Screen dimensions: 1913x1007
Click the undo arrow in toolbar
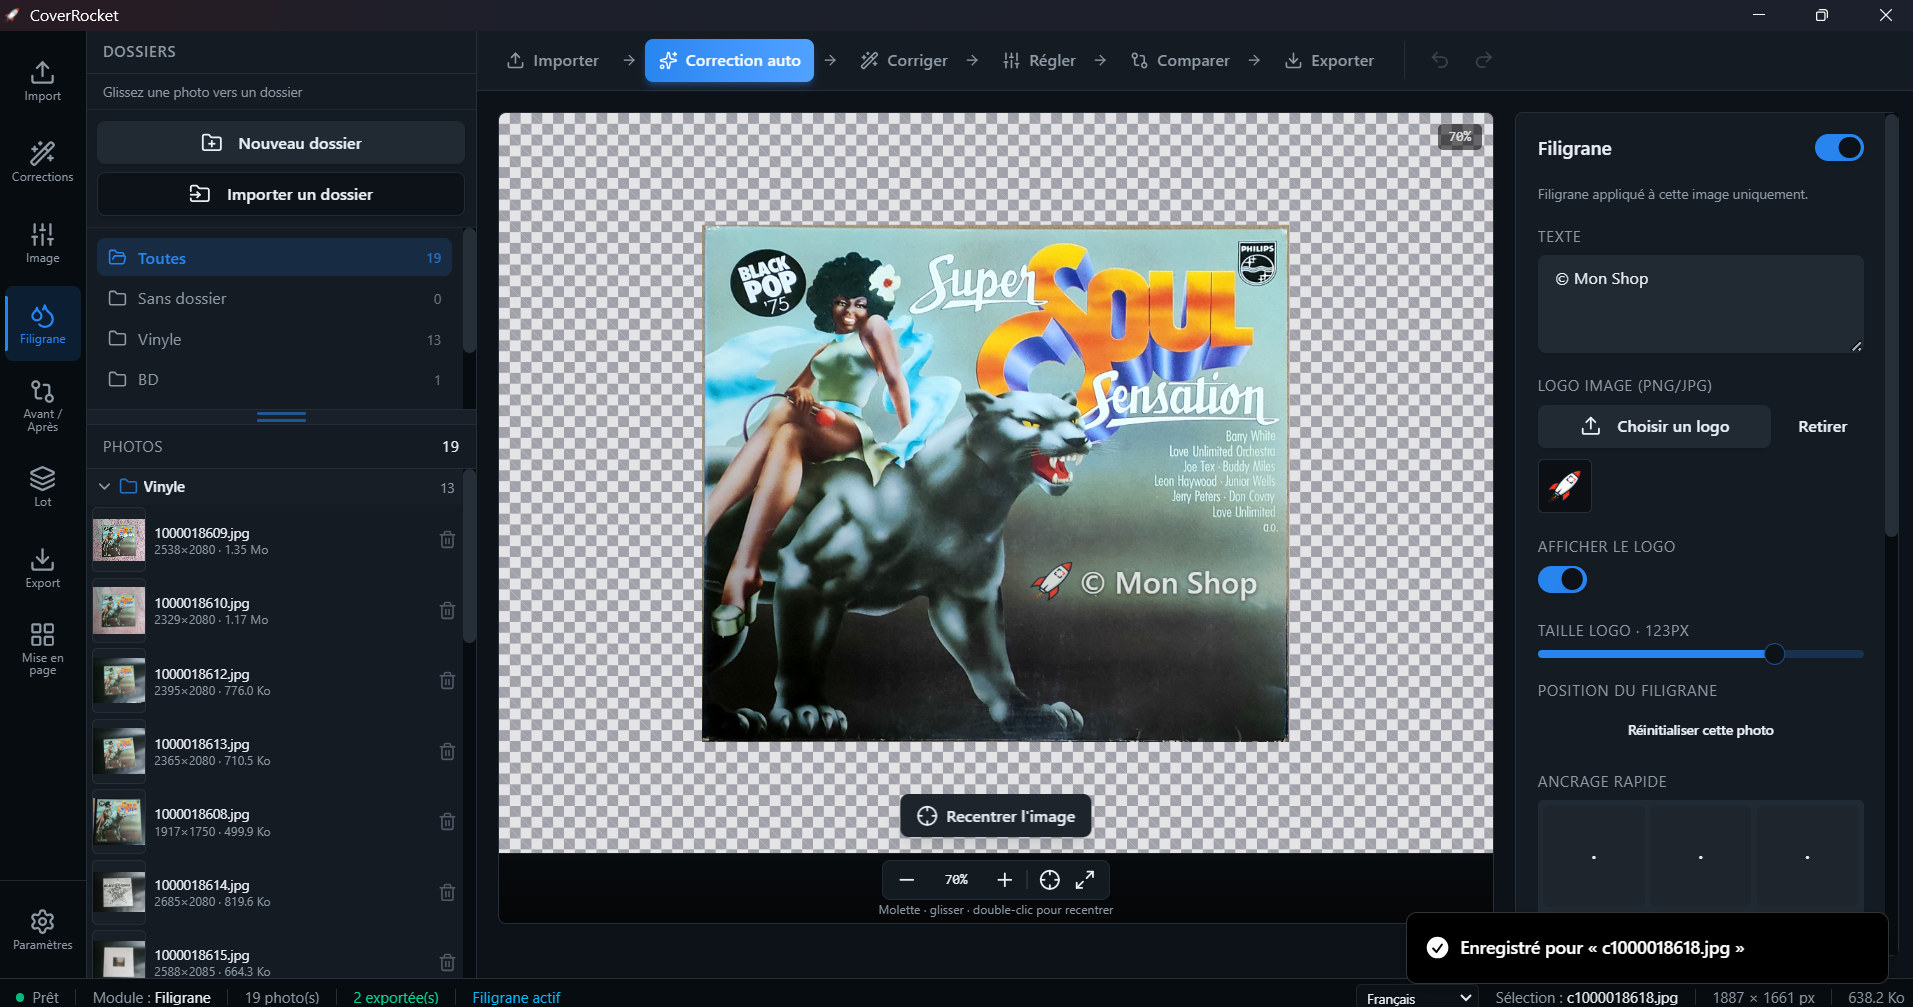click(1440, 60)
